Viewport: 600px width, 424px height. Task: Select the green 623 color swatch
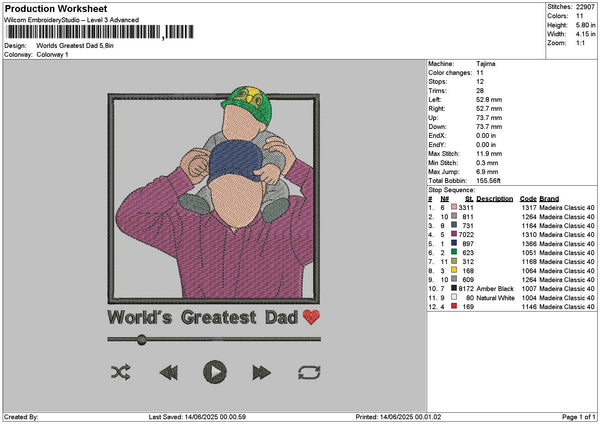pos(455,252)
